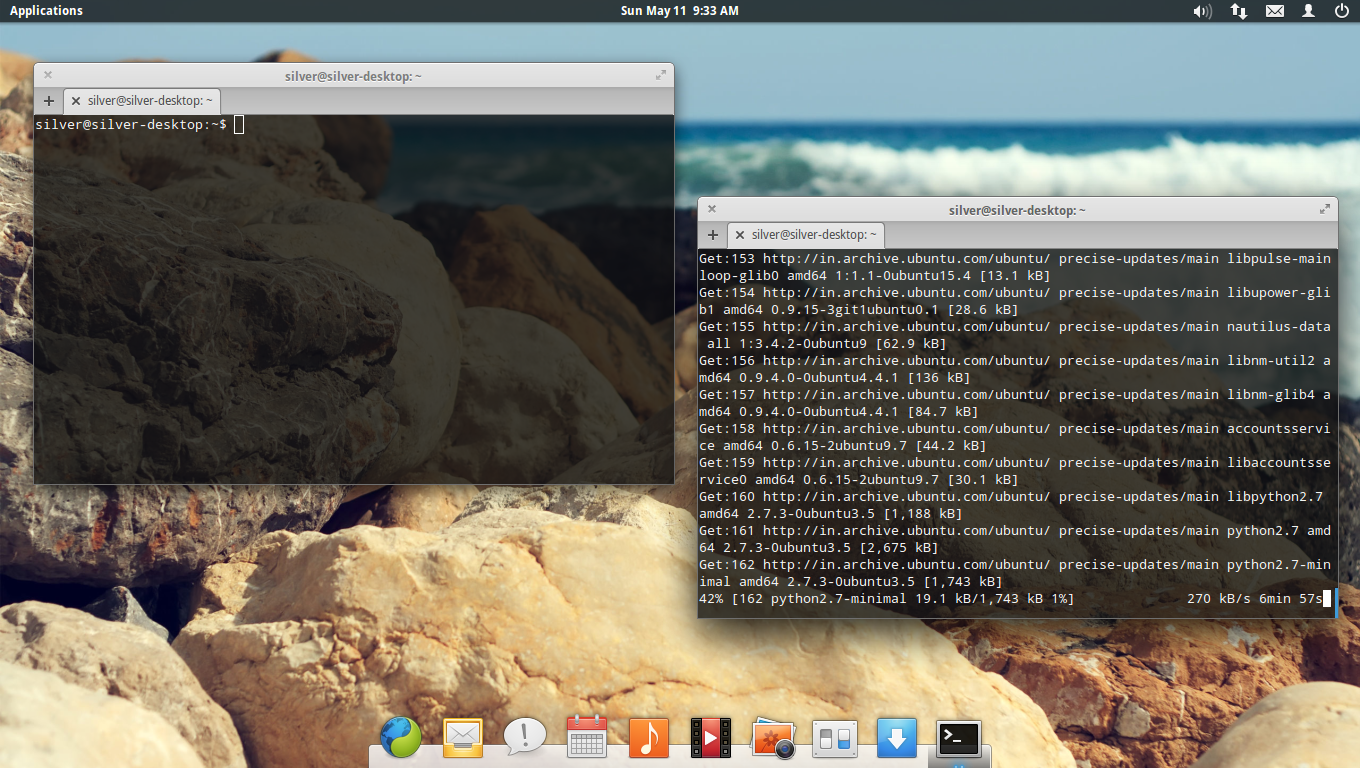Open the Calendar app in the dock
This screenshot has width=1360, height=768.
click(x=587, y=738)
